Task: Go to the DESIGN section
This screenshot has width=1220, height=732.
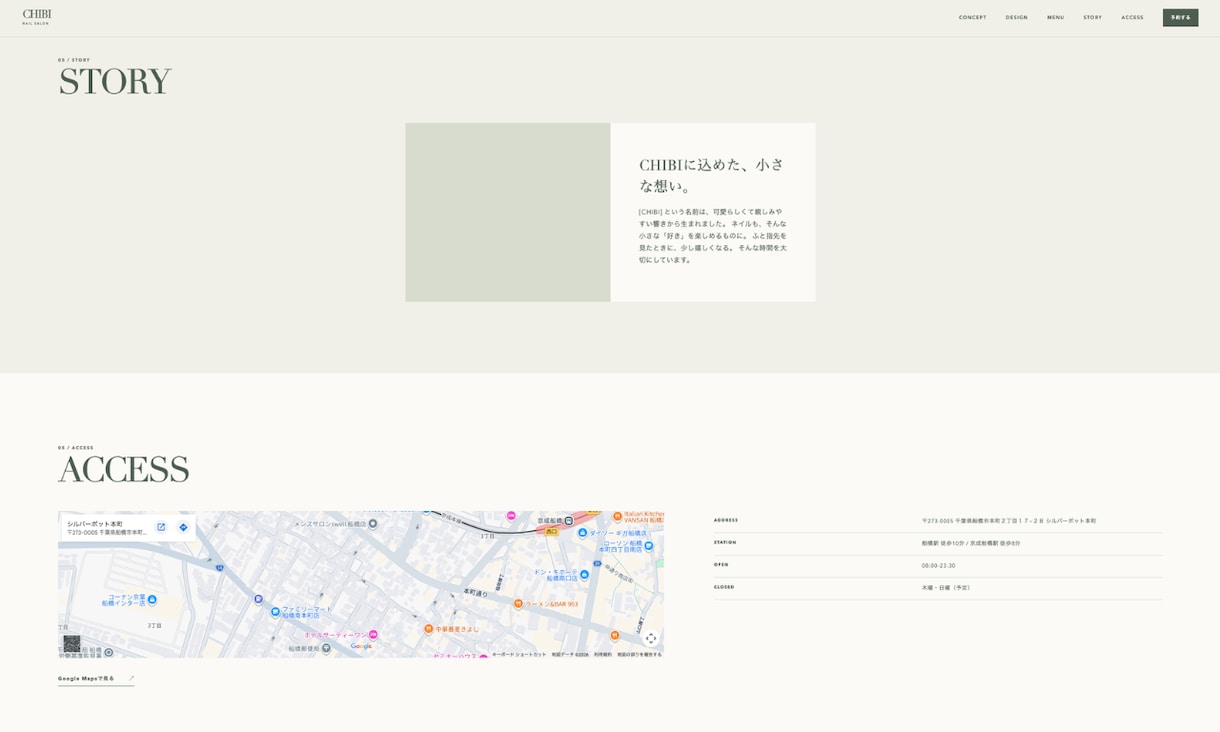Action: [1016, 17]
